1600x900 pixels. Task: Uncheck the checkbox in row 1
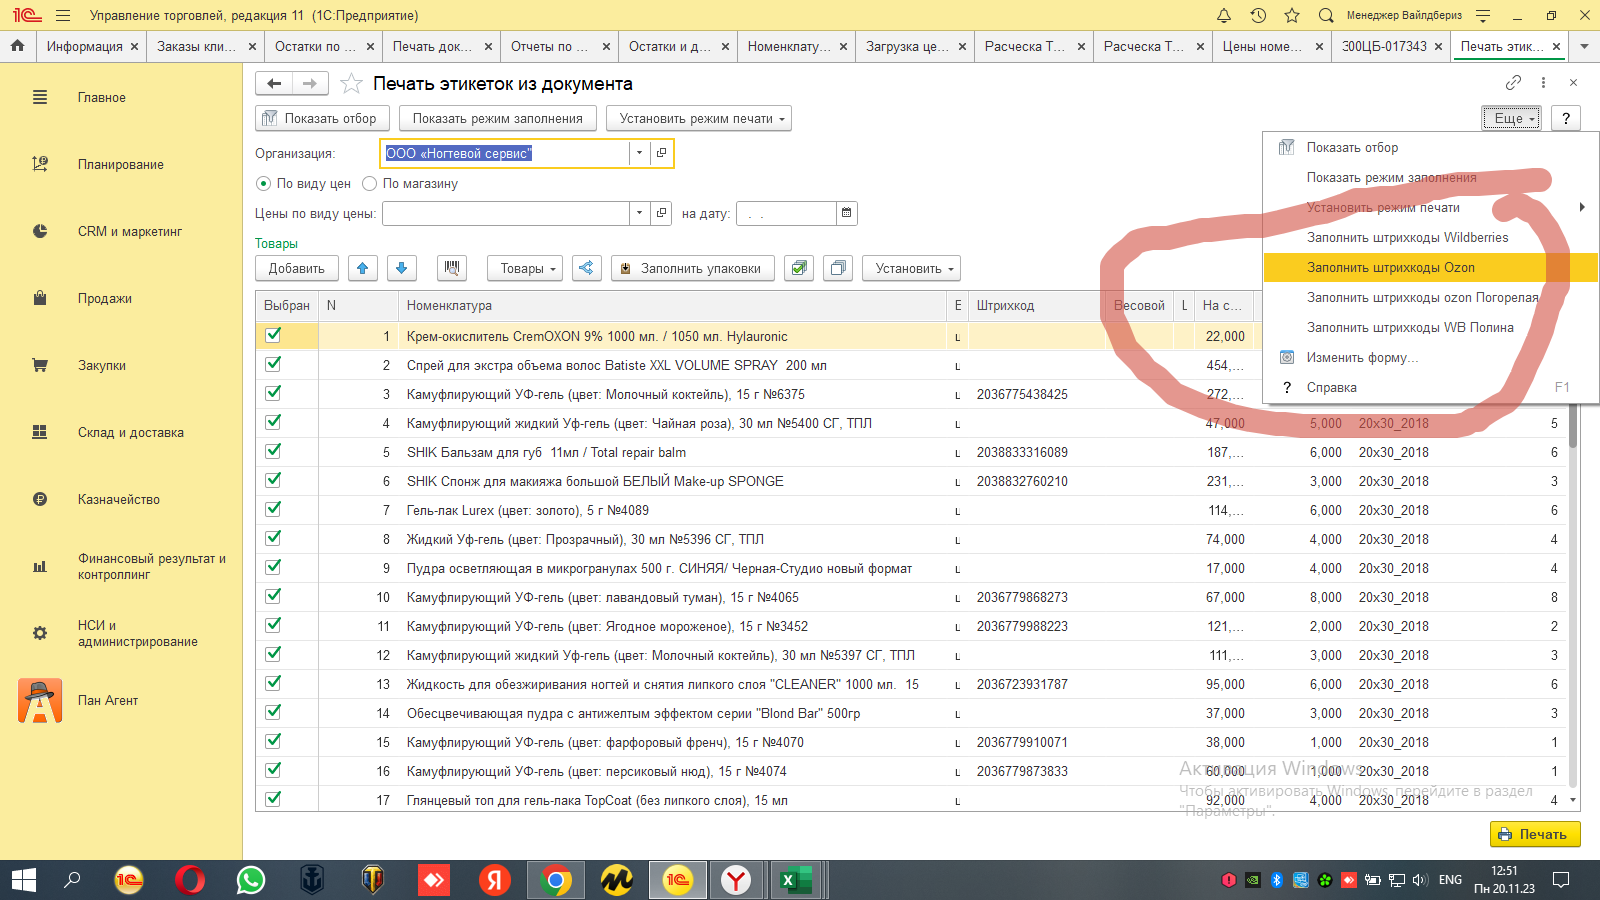point(273,336)
